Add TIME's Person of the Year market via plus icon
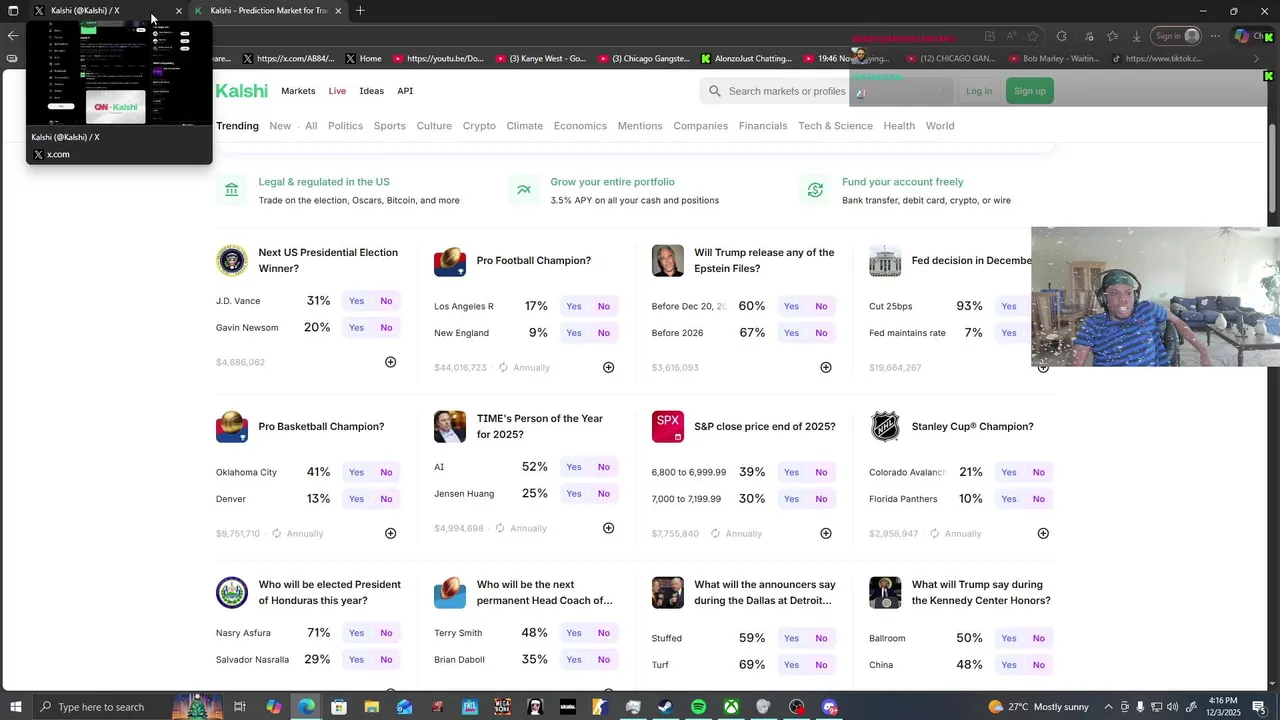The image size is (1280, 720). tap(608, 528)
